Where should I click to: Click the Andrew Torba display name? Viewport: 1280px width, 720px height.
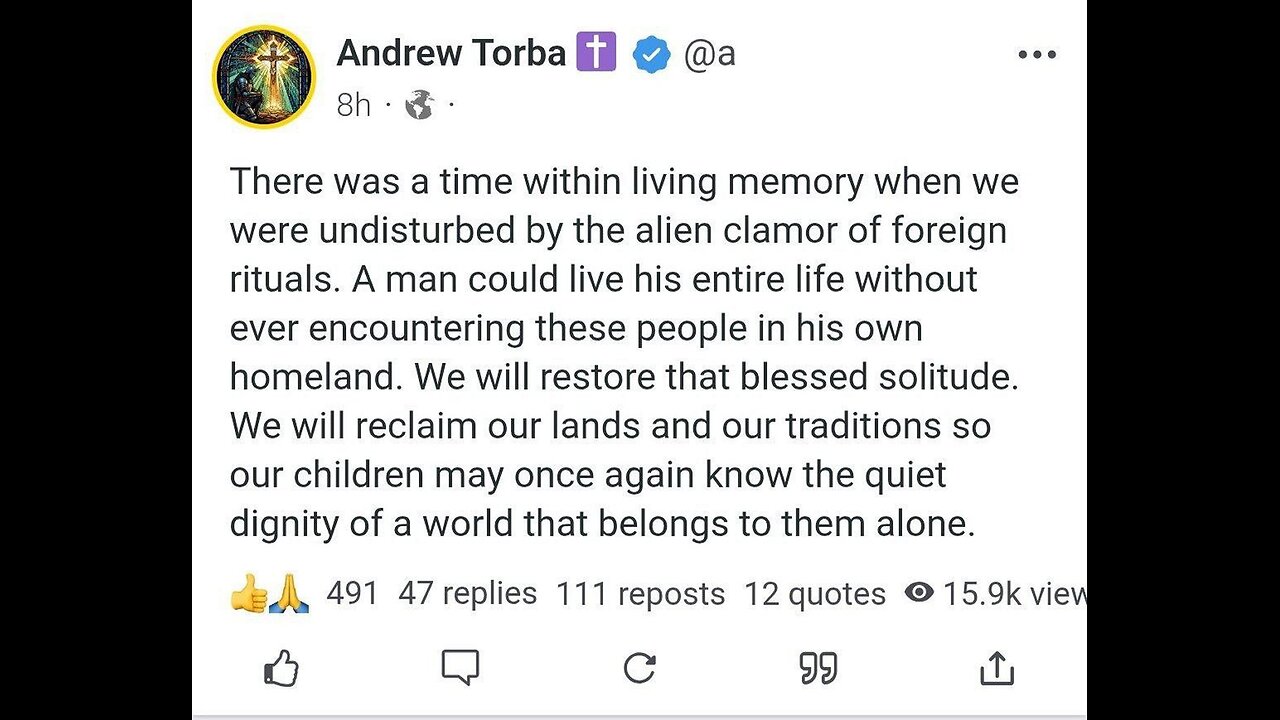451,53
